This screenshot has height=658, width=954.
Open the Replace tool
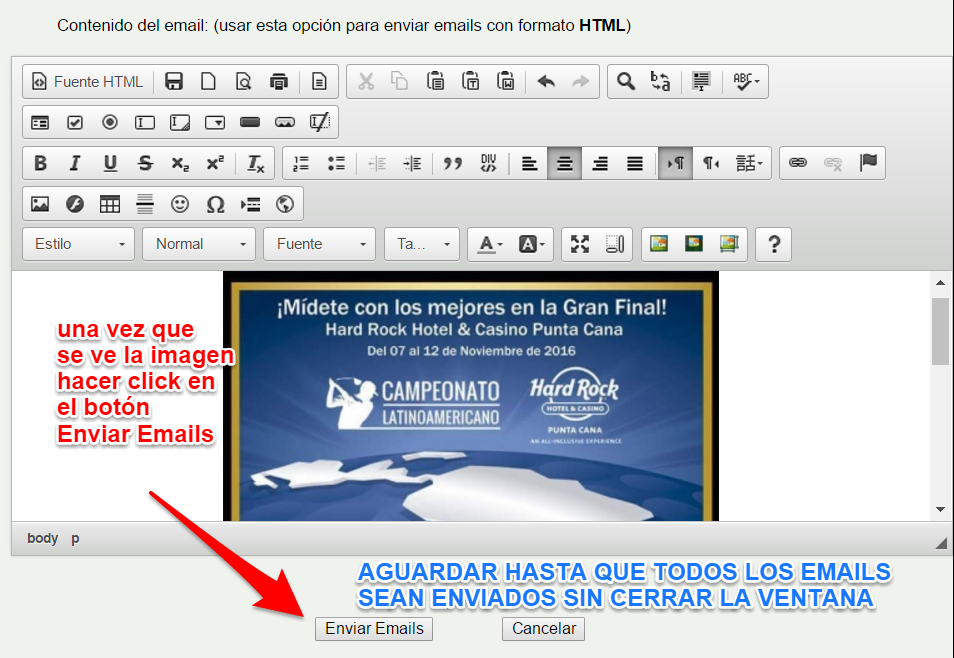coord(661,82)
